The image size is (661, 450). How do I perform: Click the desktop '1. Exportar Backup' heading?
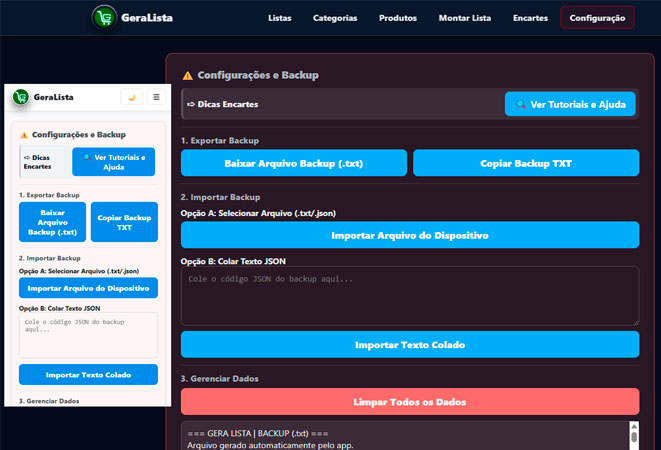pos(220,140)
